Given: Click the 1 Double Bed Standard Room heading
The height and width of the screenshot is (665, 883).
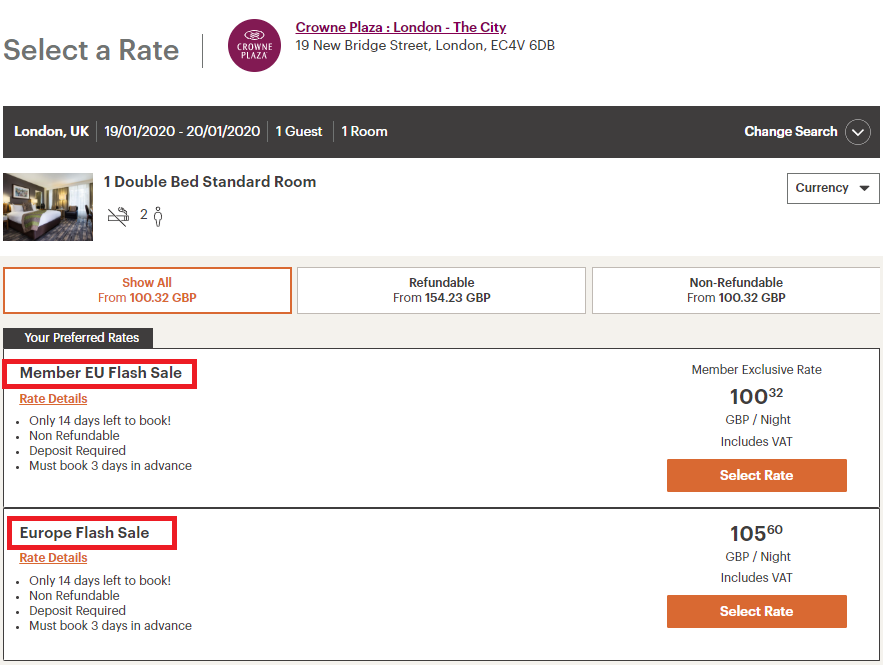Looking at the screenshot, I should pos(210,182).
